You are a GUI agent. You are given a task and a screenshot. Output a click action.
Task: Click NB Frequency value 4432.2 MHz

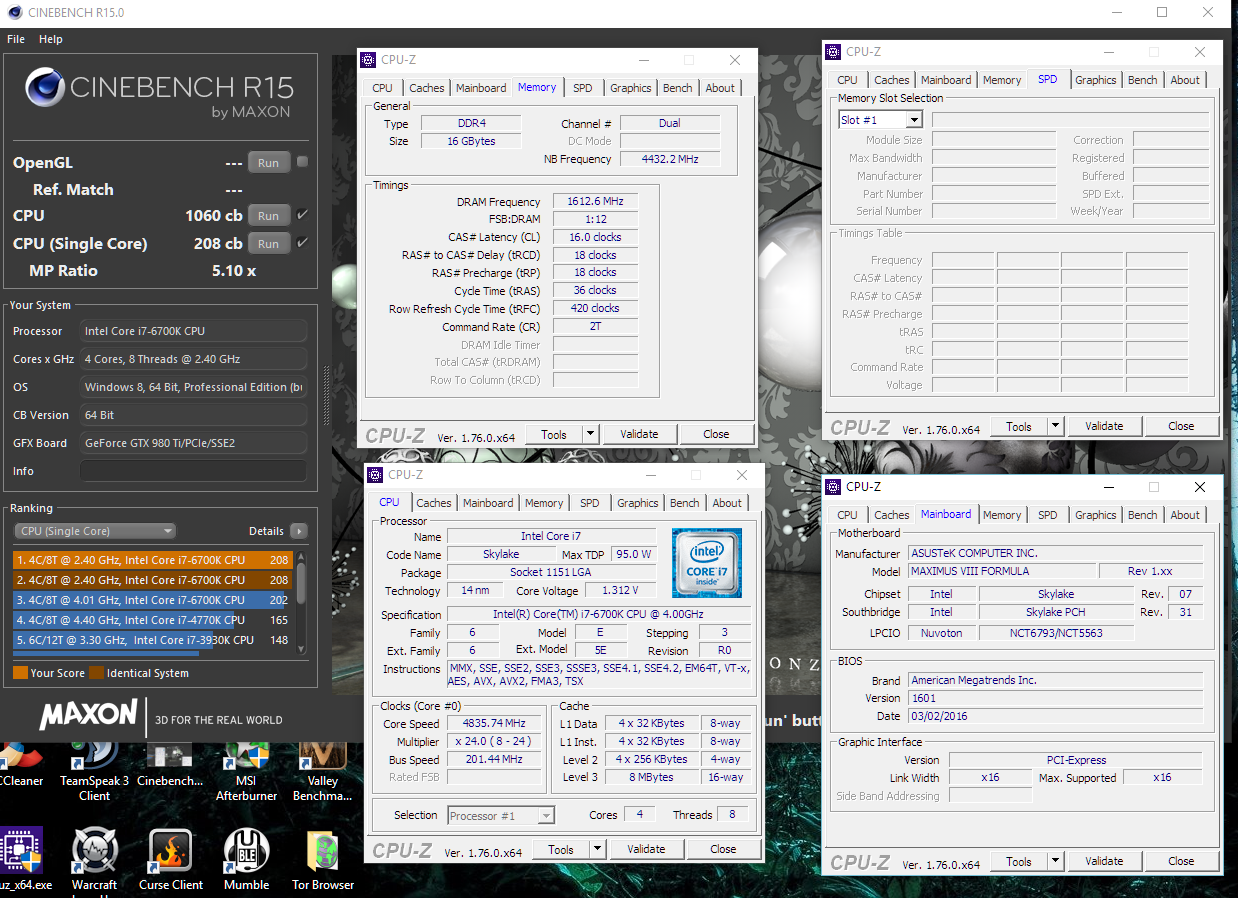(669, 159)
